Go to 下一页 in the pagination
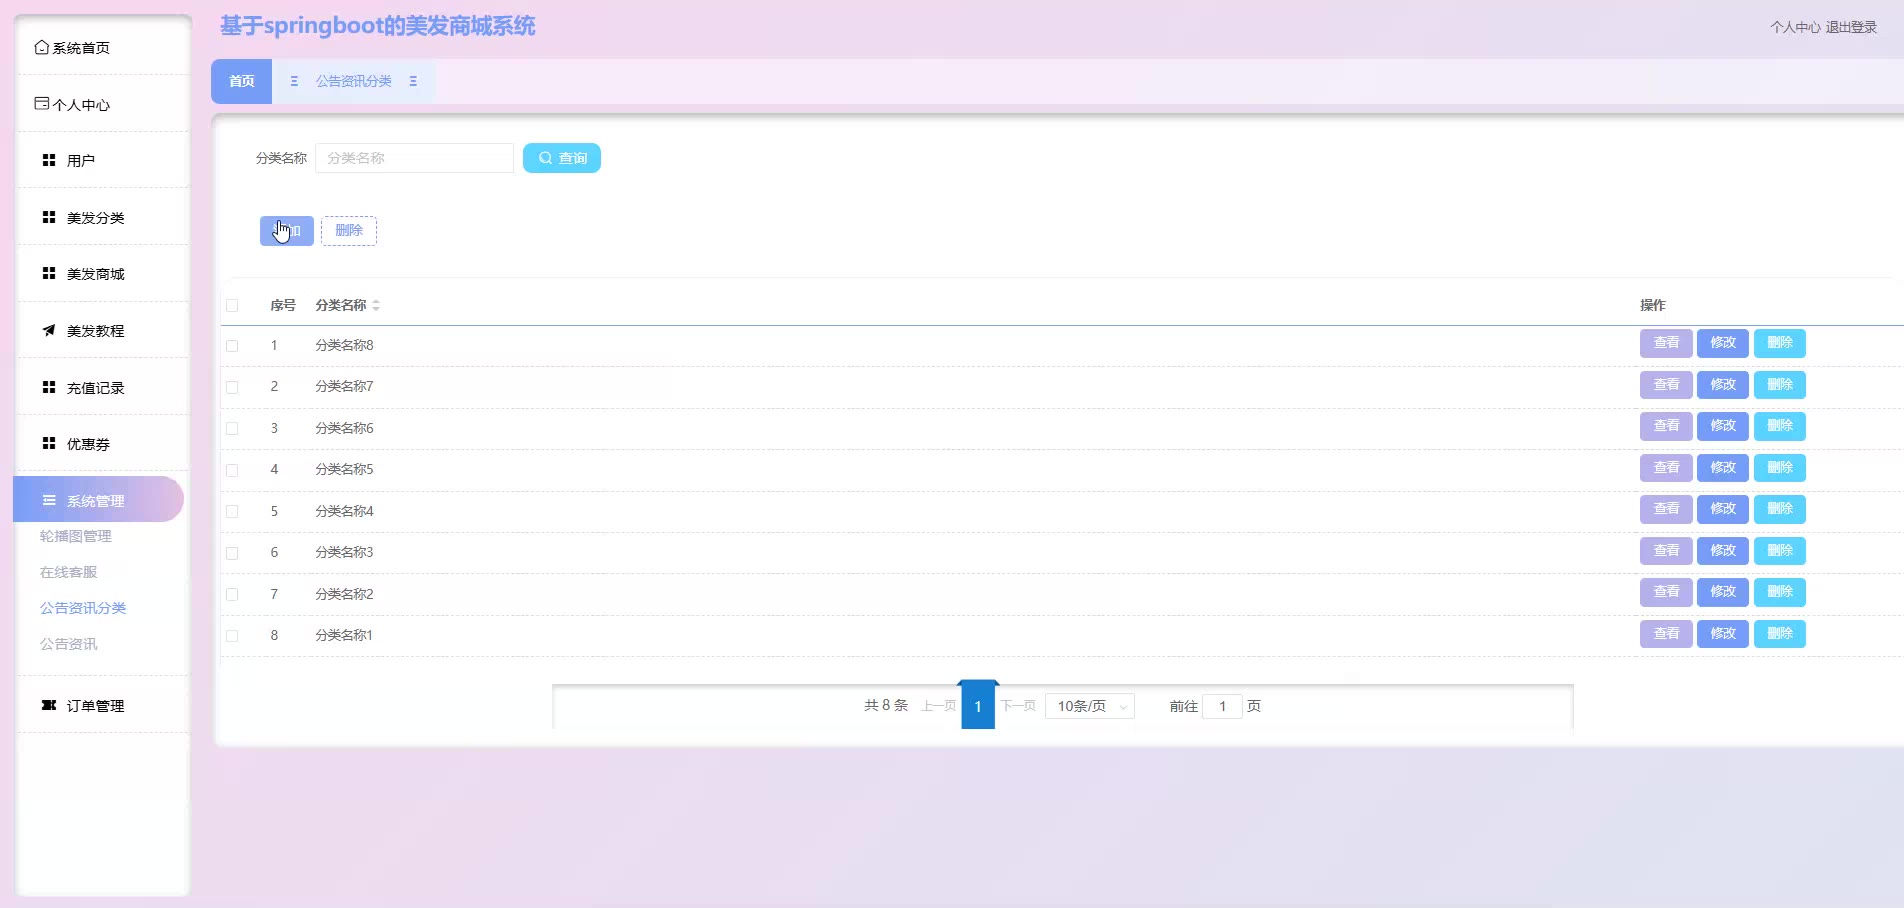The height and width of the screenshot is (908, 1904). (1018, 706)
